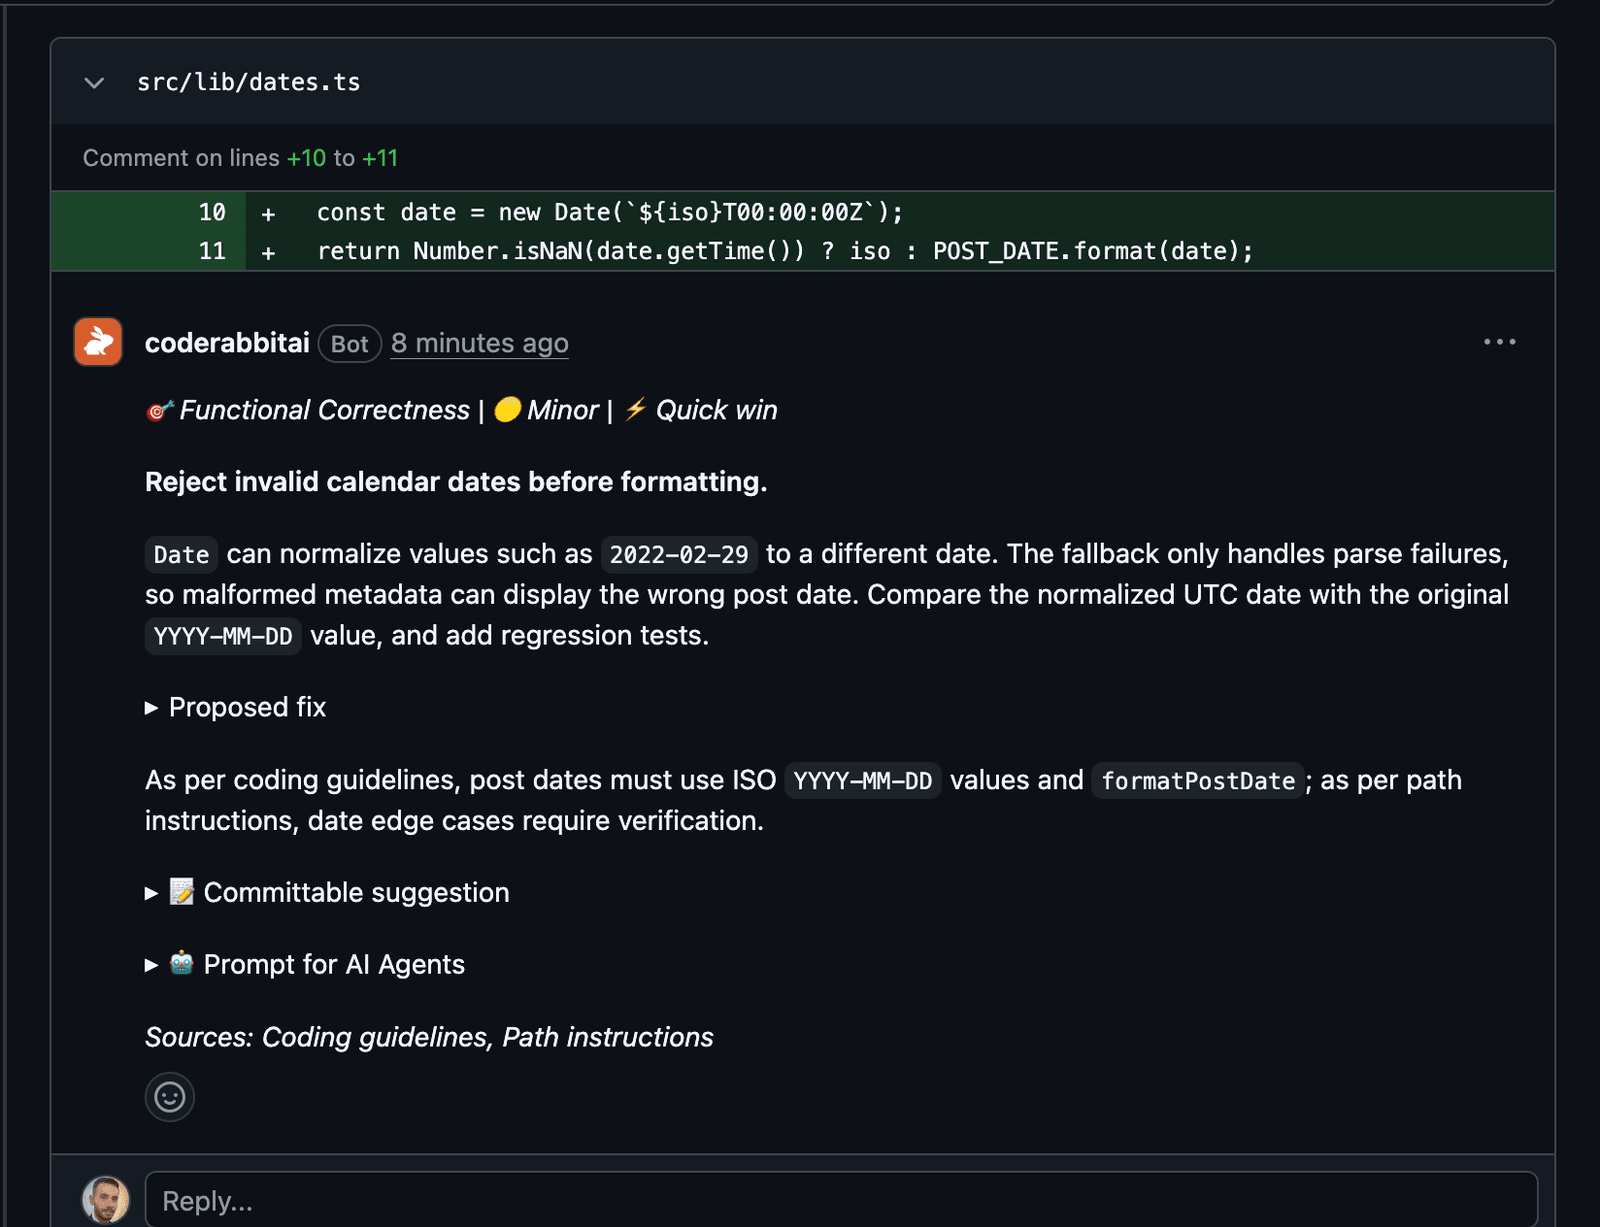Screen dimensions: 1600x1227
Task: Collapse the src/lib/dates.ts file chevron
Action: [94, 83]
